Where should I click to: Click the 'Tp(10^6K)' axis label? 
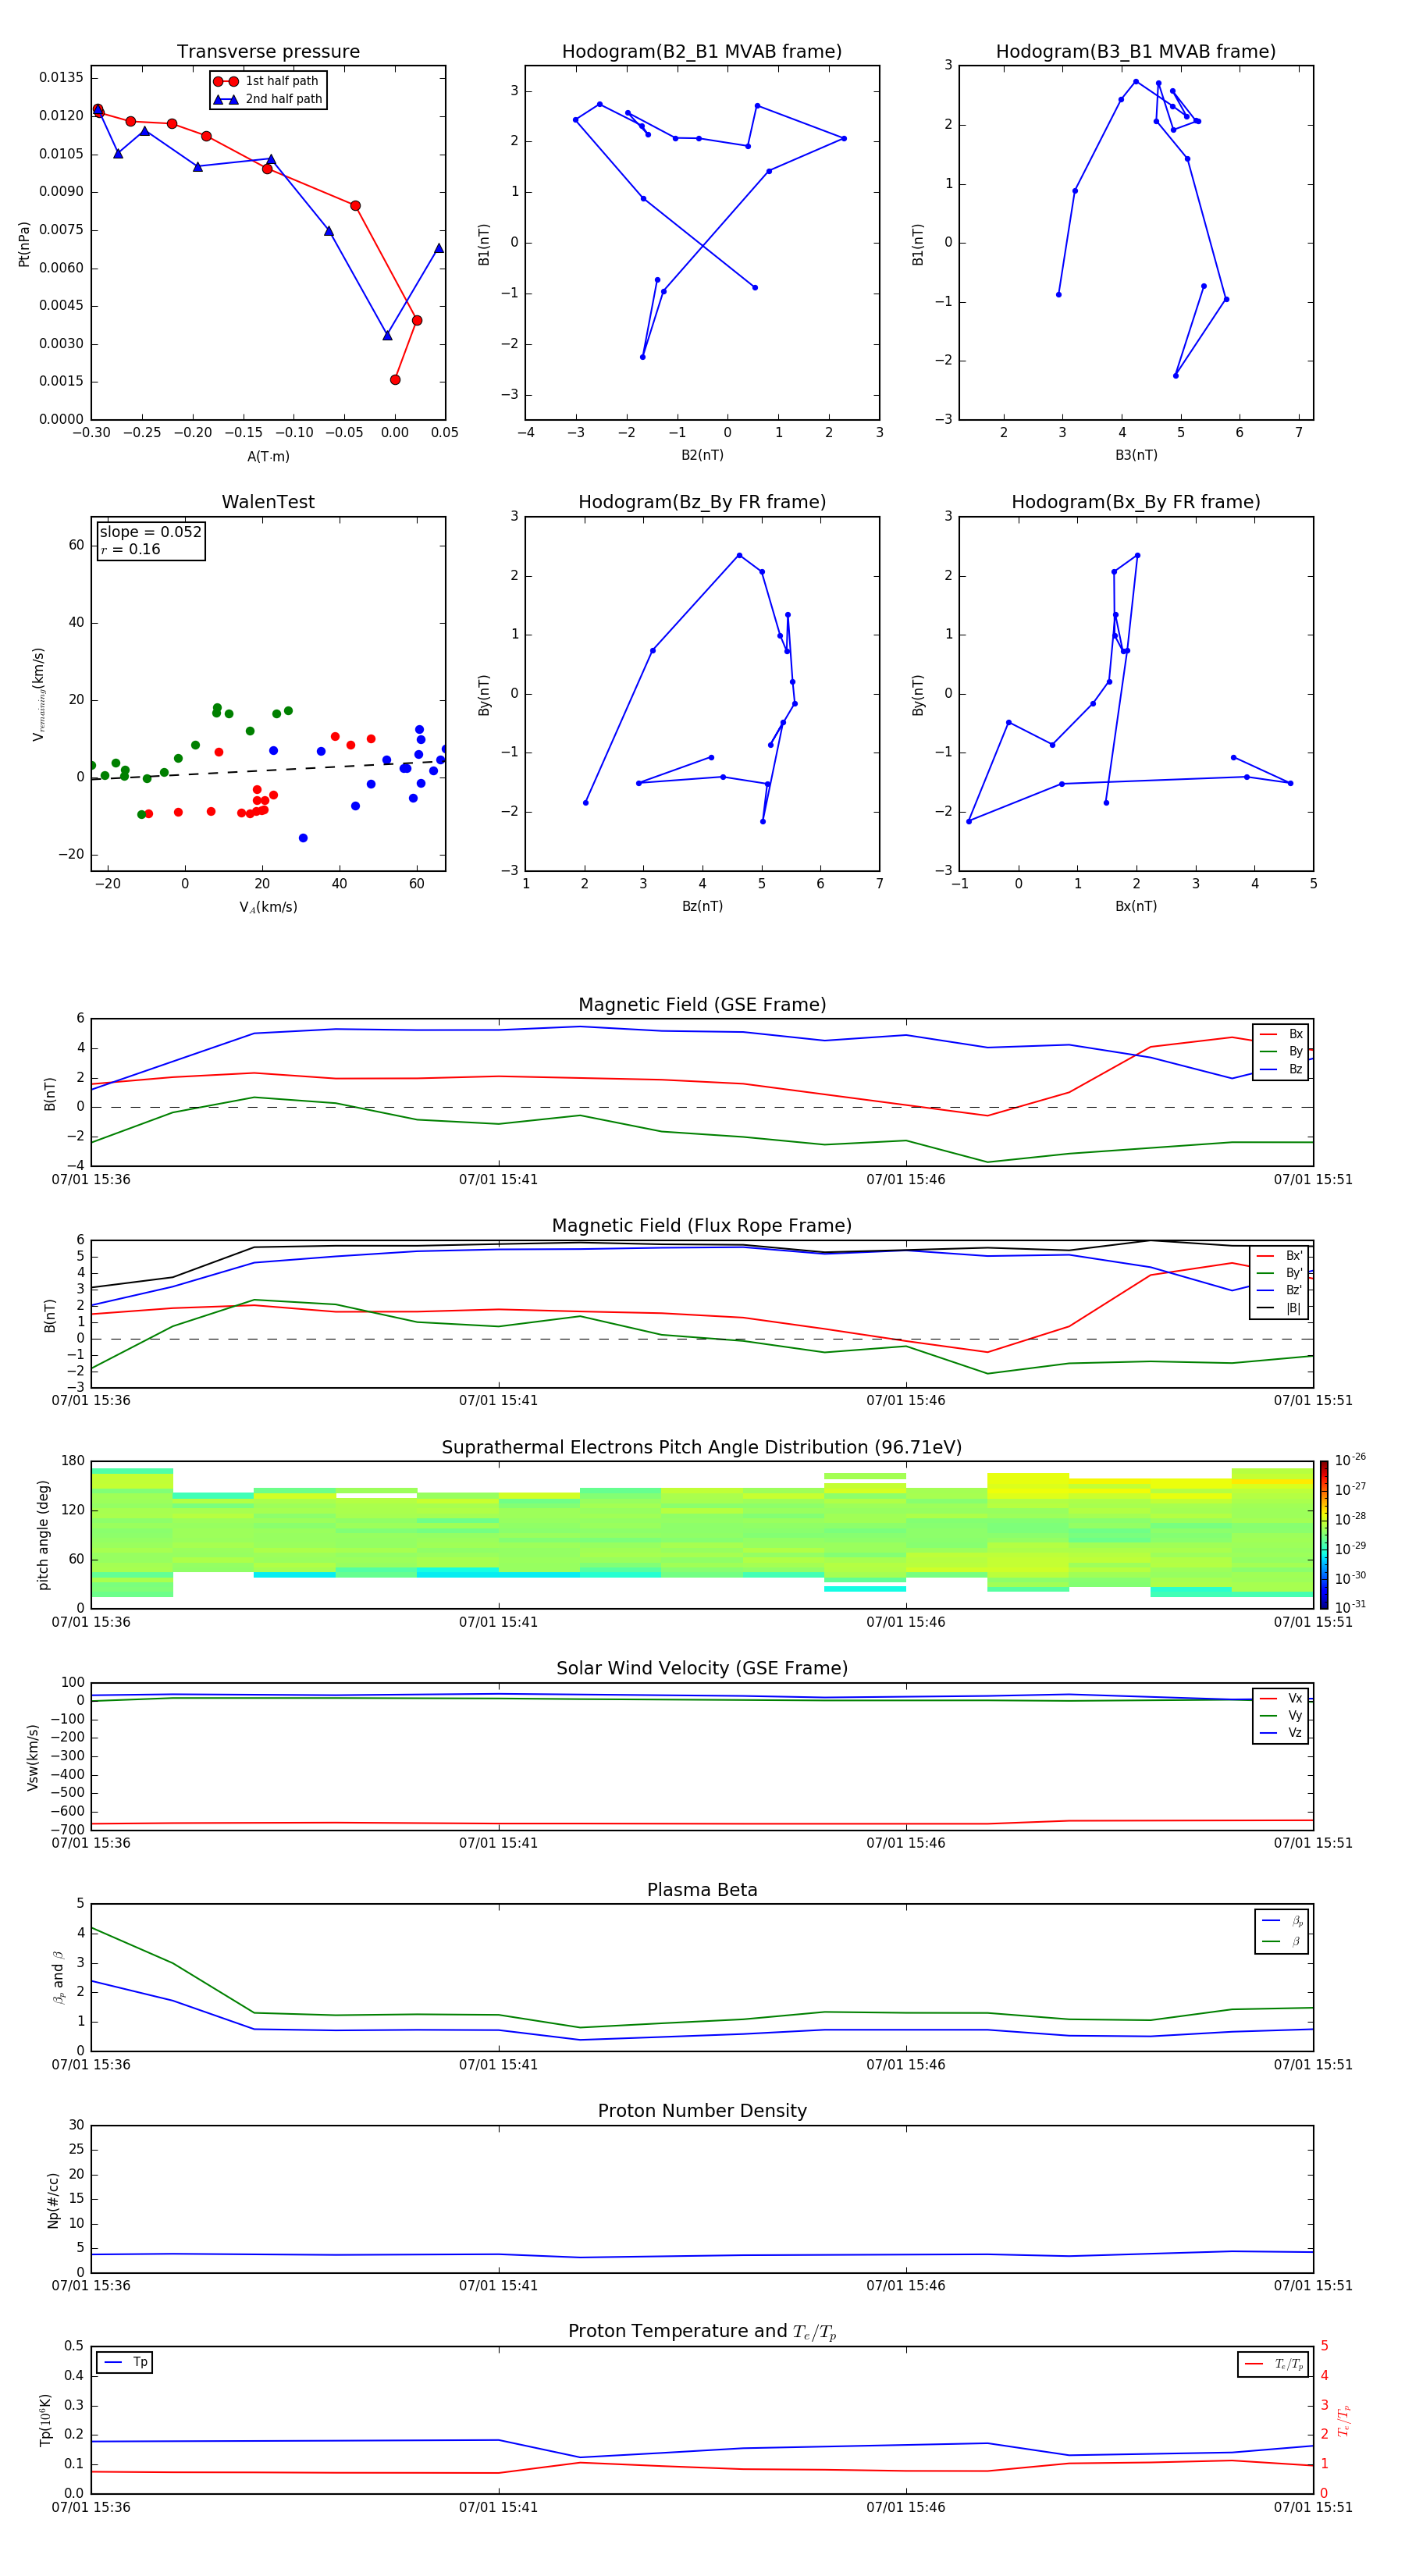click(45, 2420)
